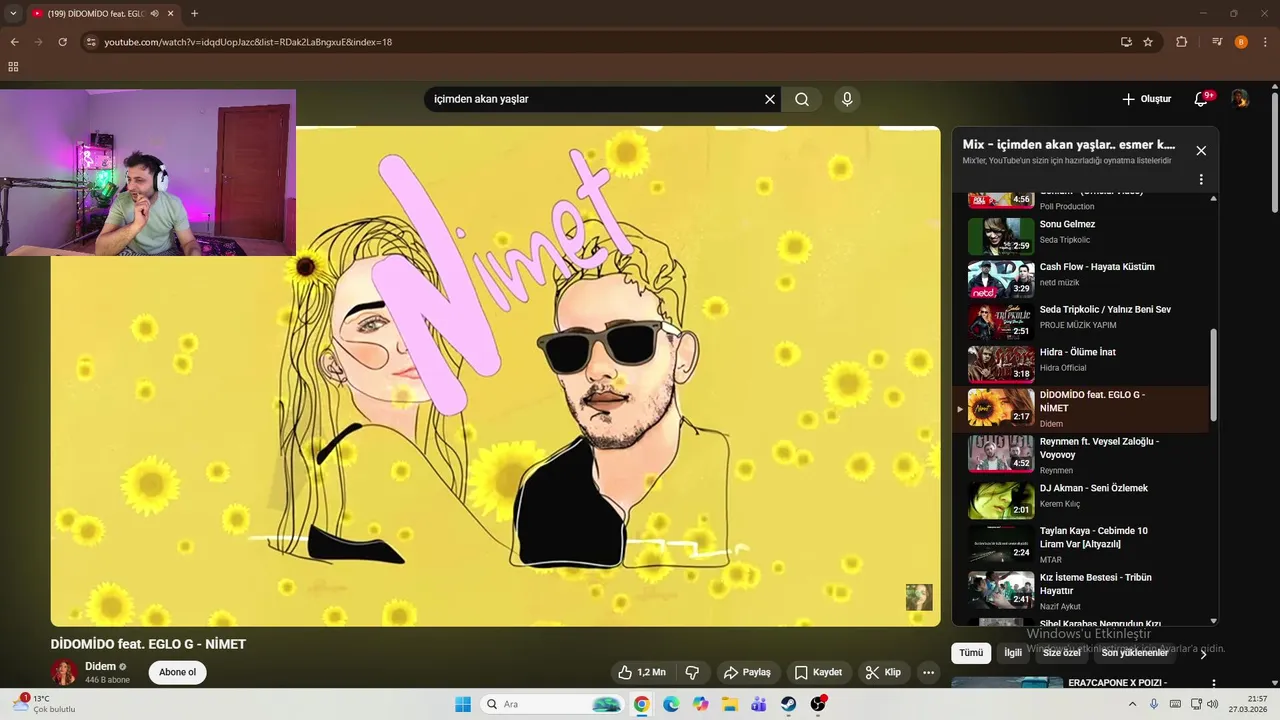1280x720 pixels.
Task: Open Steam from taskbar
Action: click(789, 704)
